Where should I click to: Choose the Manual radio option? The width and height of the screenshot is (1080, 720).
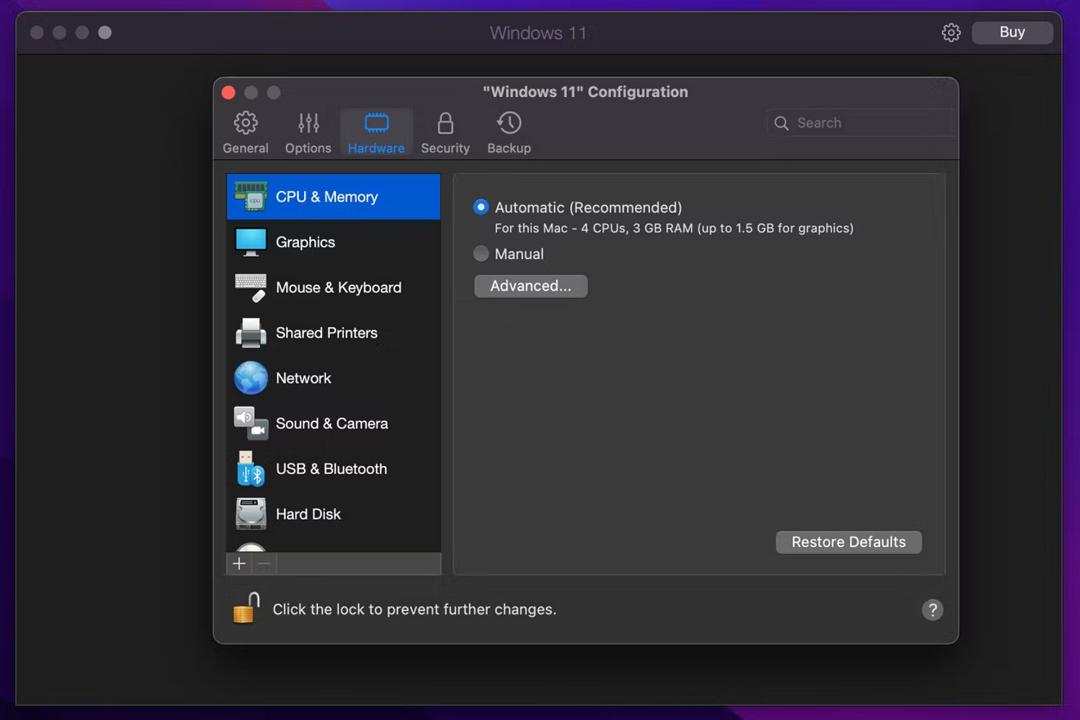(x=481, y=254)
